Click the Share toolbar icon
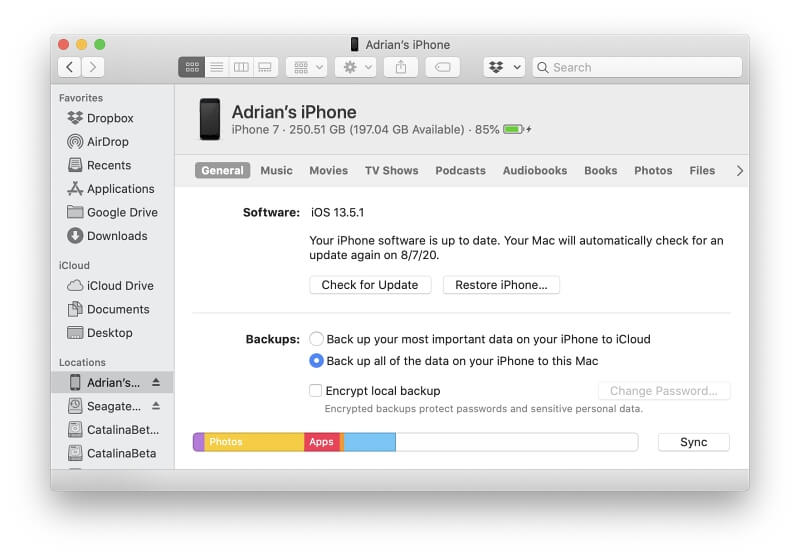800x558 pixels. point(401,67)
